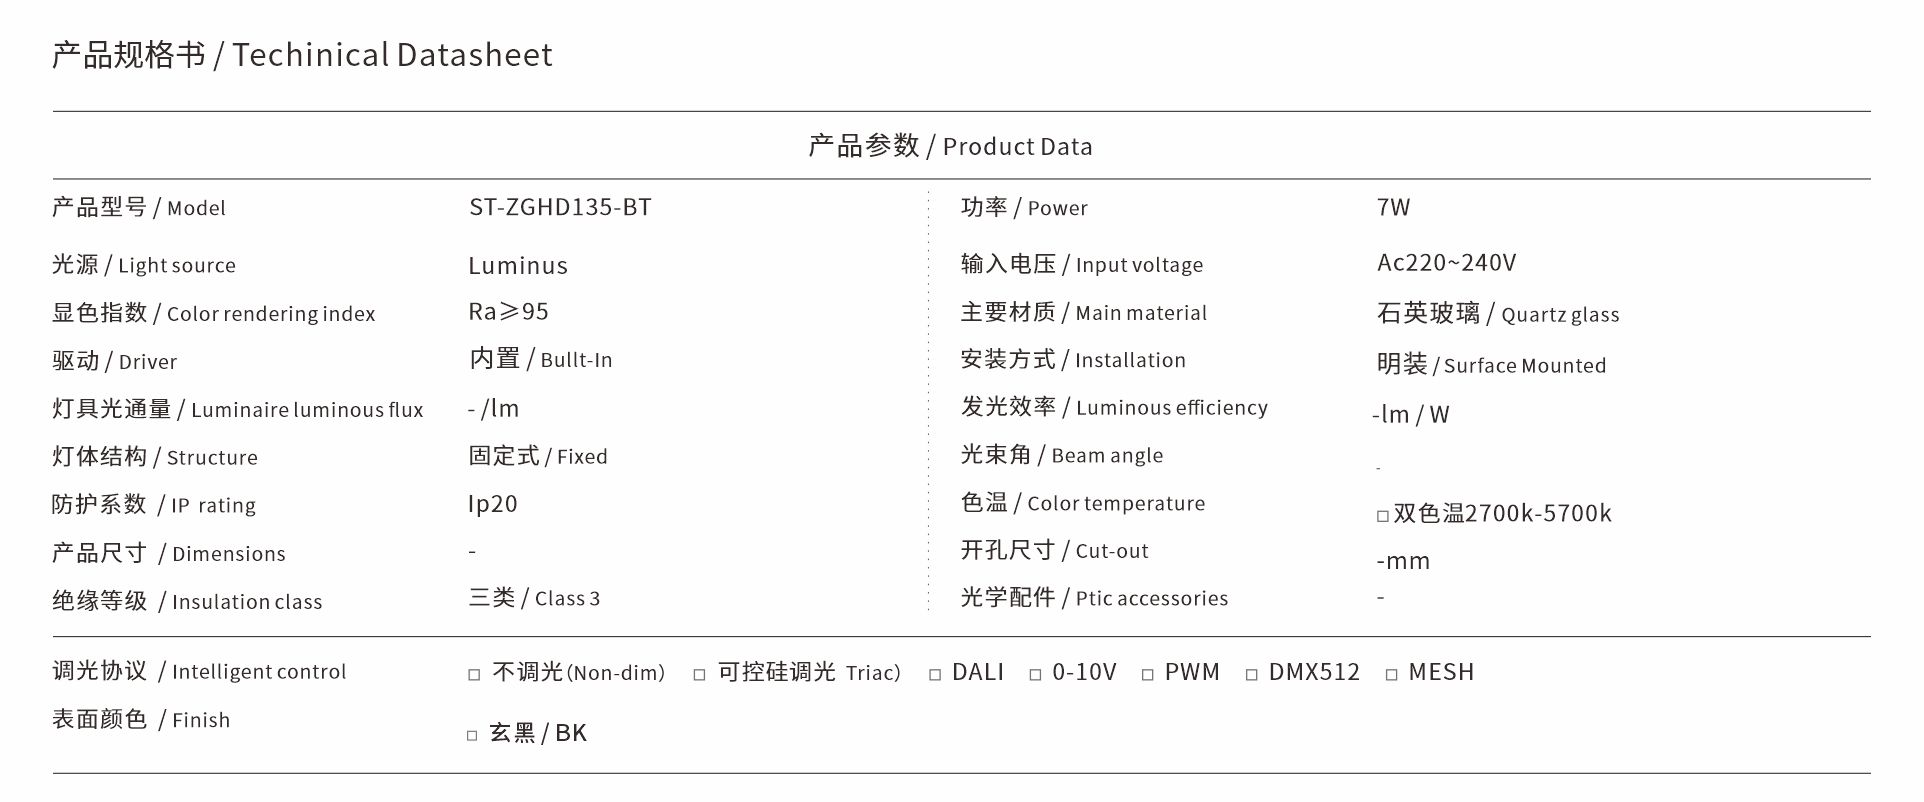Screen dimensions: 1924x802
Task: Tick the MESH checkbox
Action: (1391, 675)
